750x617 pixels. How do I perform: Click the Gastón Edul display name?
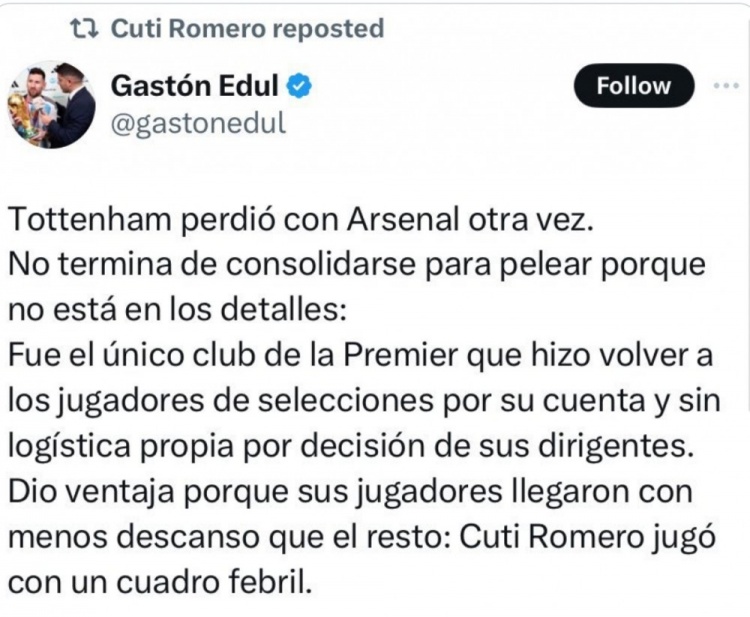(194, 87)
